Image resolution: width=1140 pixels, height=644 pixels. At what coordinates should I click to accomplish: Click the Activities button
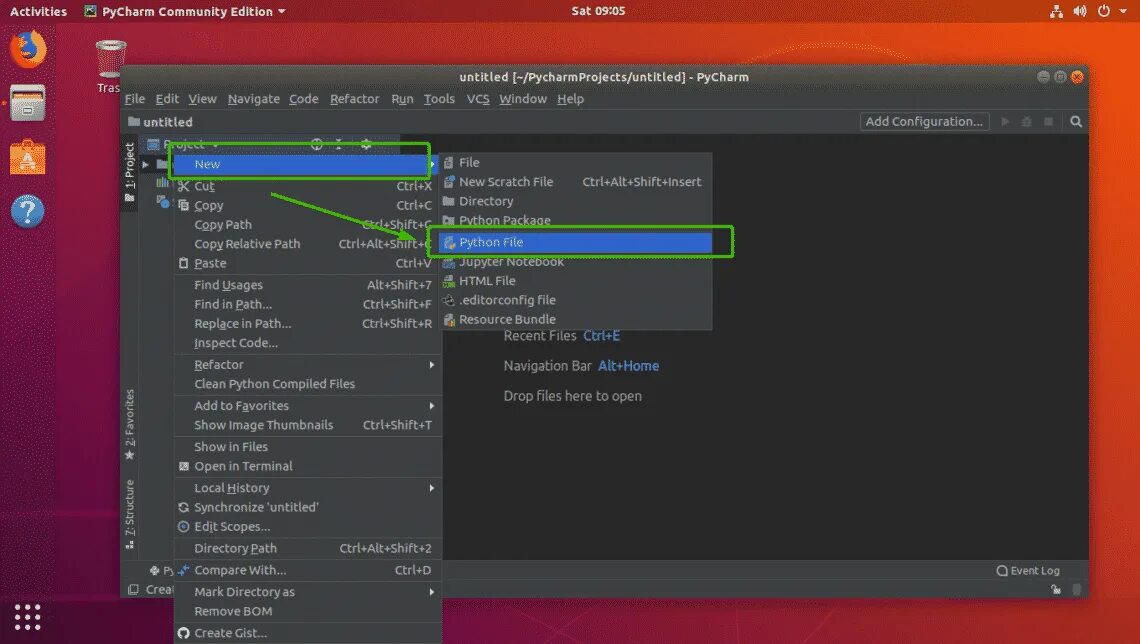click(39, 11)
